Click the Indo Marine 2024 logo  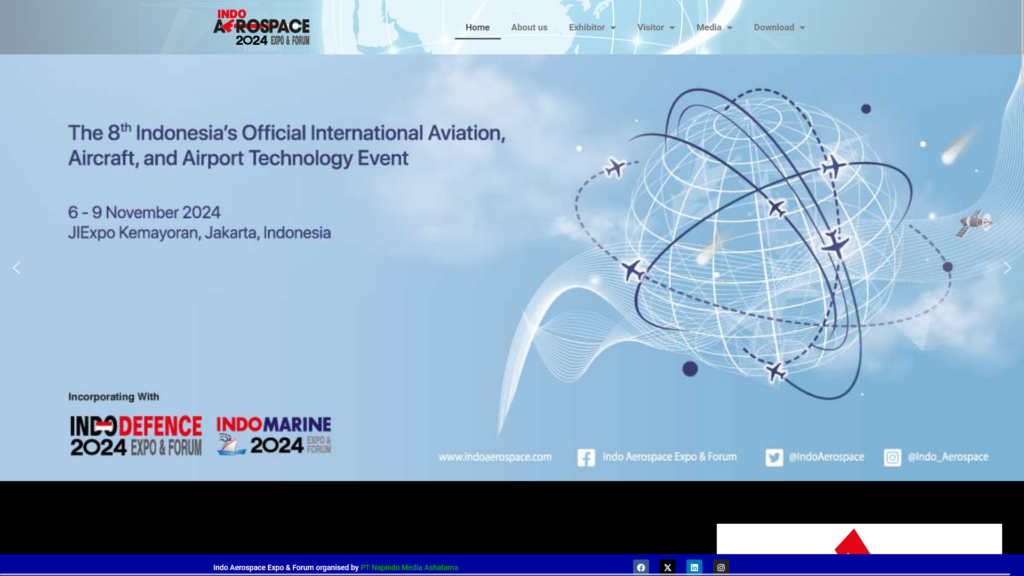(274, 436)
